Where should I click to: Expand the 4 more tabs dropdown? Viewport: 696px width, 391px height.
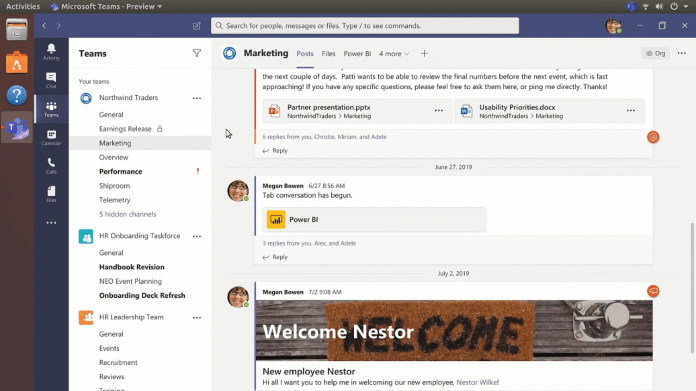pyautogui.click(x=394, y=54)
